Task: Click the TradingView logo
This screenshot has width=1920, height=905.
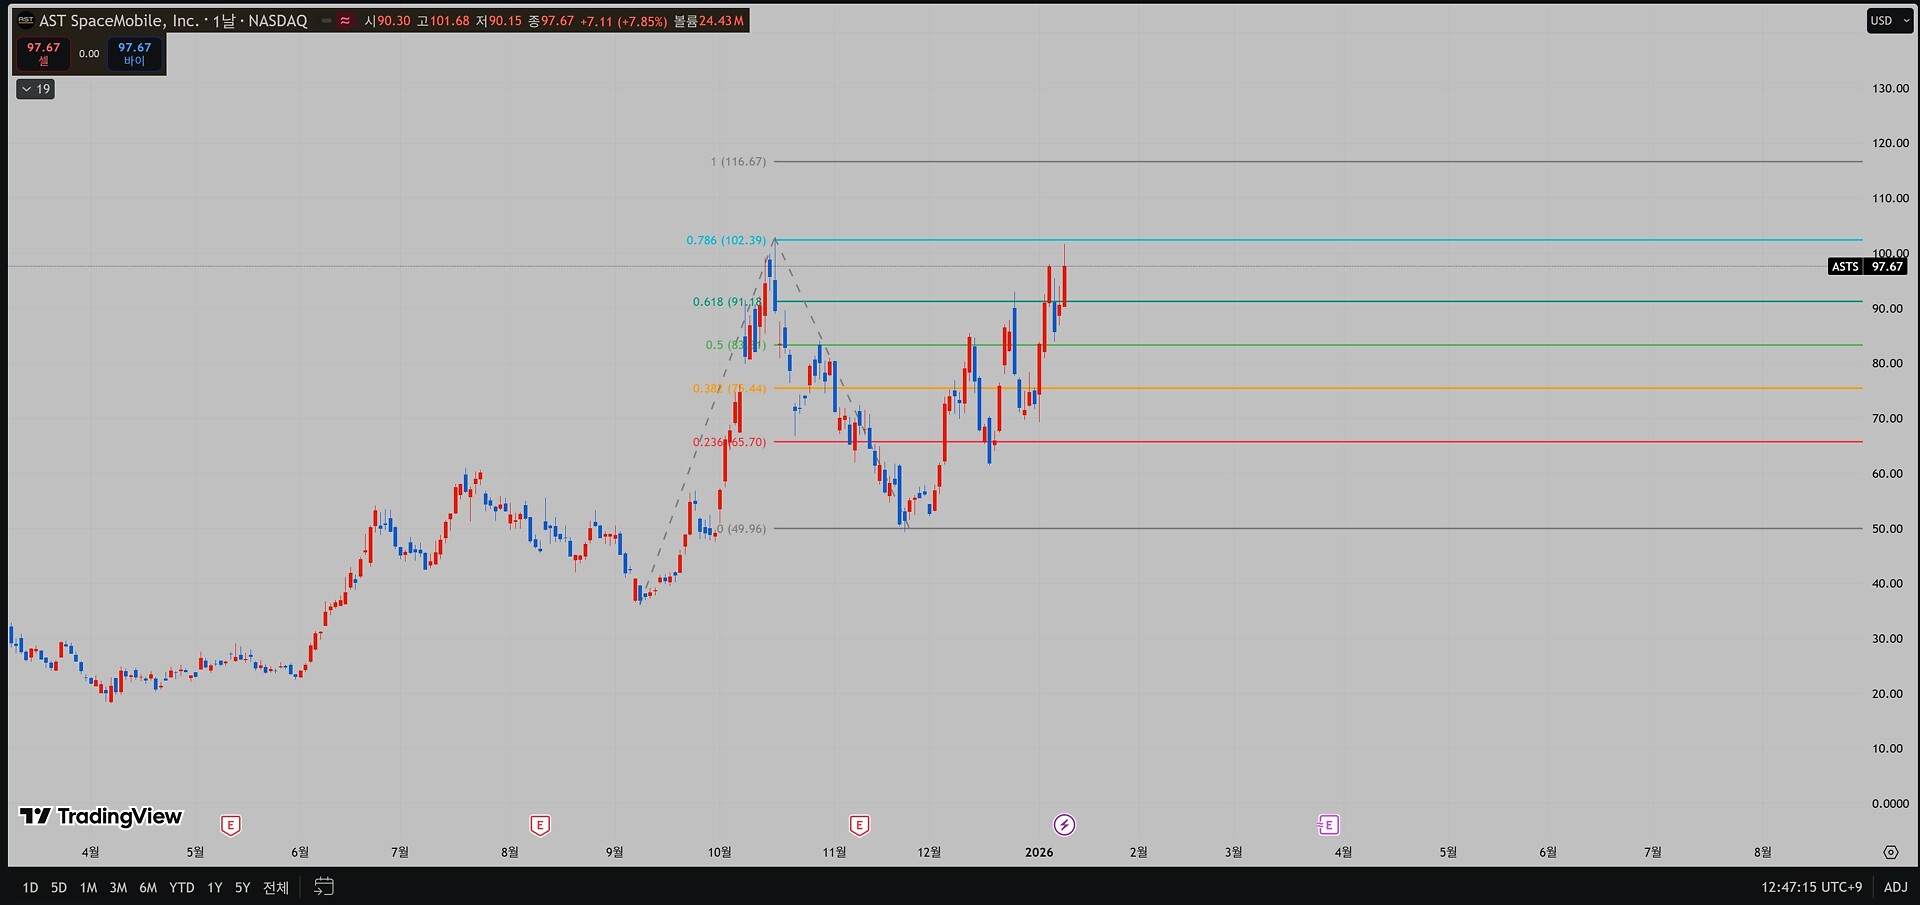Action: (x=101, y=816)
